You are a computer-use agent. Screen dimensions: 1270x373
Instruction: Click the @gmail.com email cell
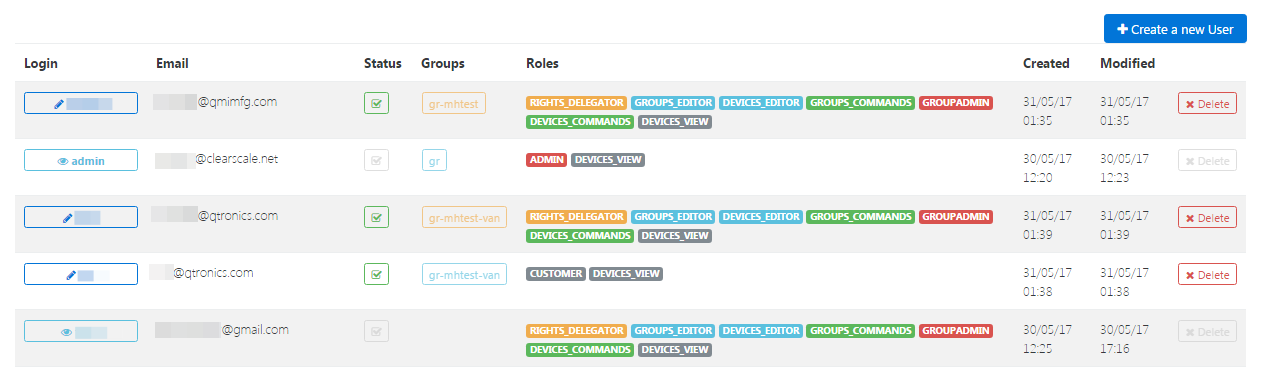tap(222, 329)
